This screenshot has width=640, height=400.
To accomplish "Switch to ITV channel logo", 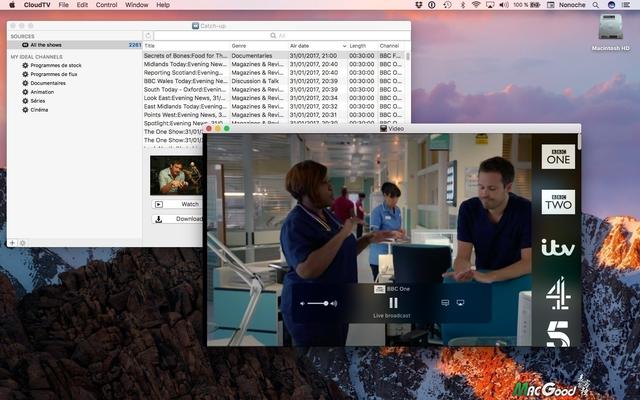I will (558, 247).
